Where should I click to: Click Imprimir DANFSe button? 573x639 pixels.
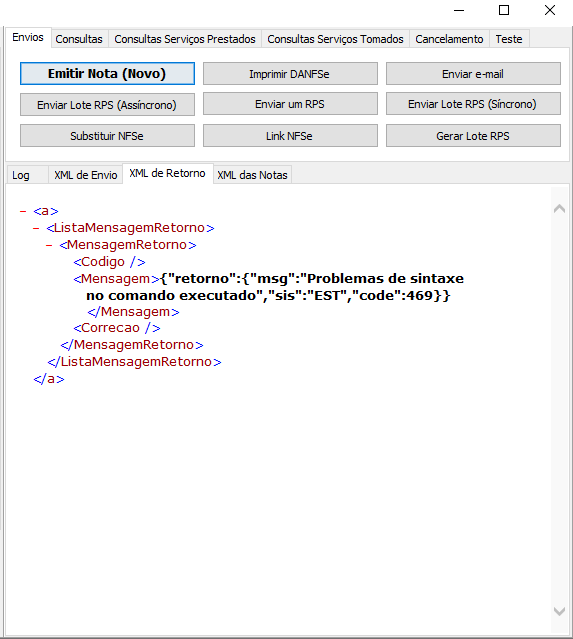pyautogui.click(x=290, y=74)
